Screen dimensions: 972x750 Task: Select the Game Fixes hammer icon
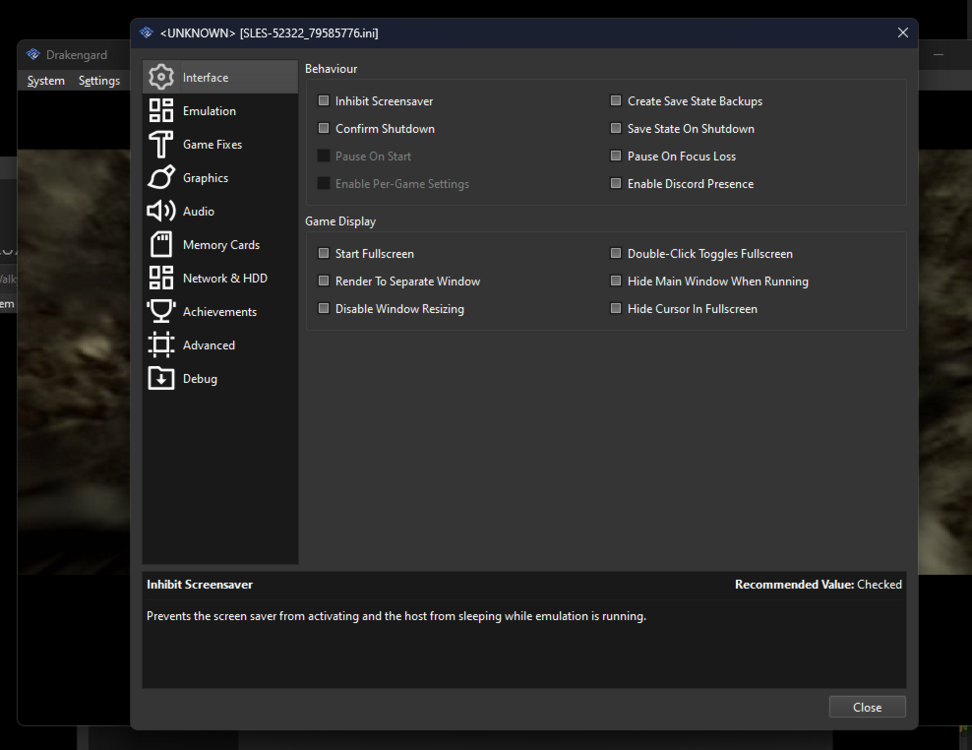click(x=161, y=144)
